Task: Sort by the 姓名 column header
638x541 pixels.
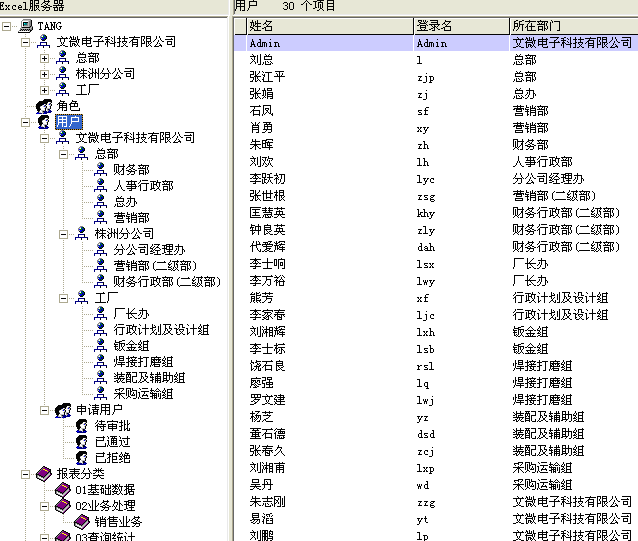Action: (x=328, y=24)
